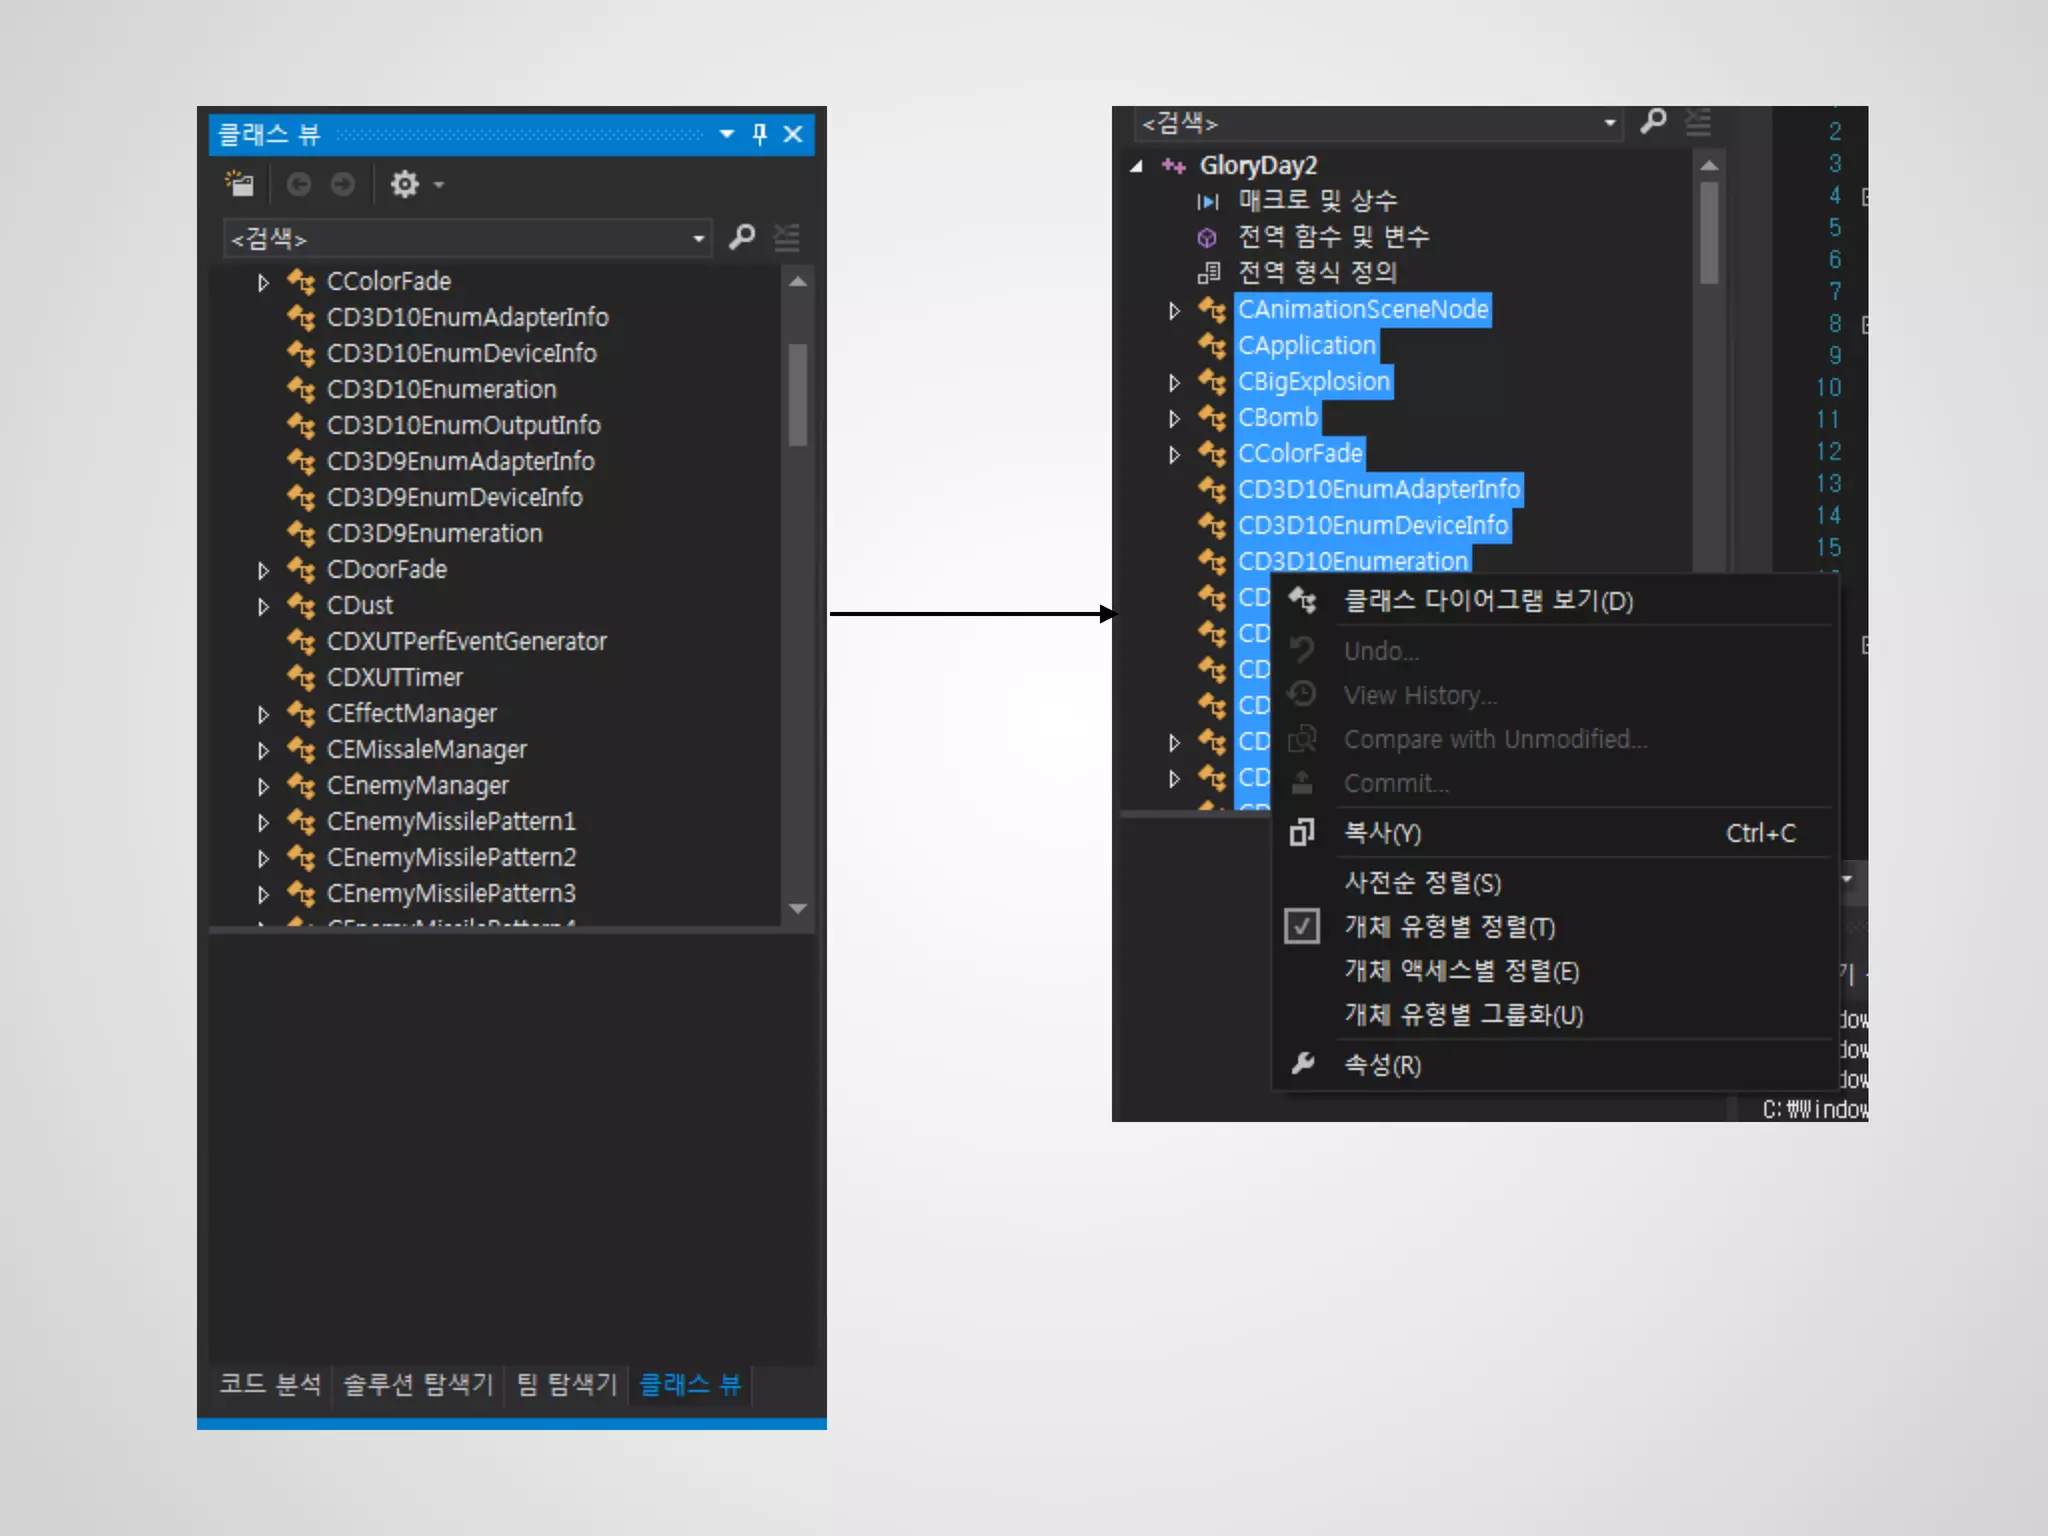
Task: Open the right search box dropdown arrow
Action: click(x=1610, y=123)
